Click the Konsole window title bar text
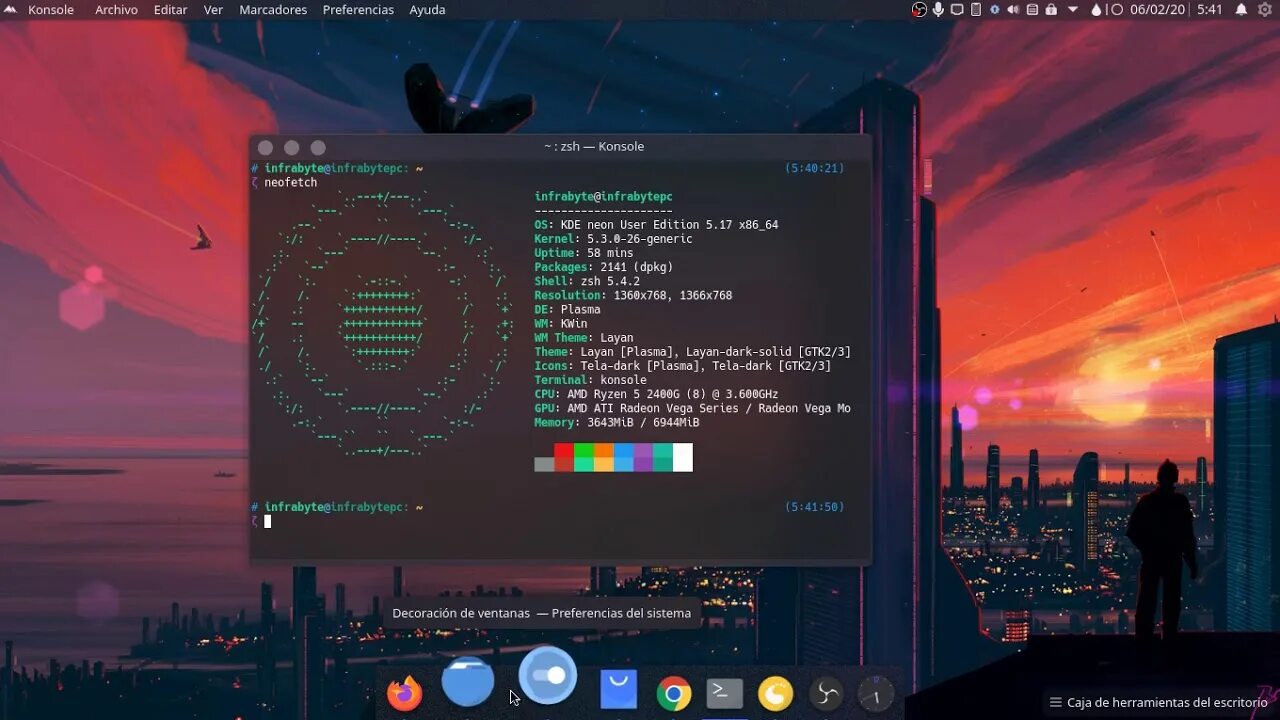Image resolution: width=1280 pixels, height=720 pixels. pyautogui.click(x=594, y=147)
